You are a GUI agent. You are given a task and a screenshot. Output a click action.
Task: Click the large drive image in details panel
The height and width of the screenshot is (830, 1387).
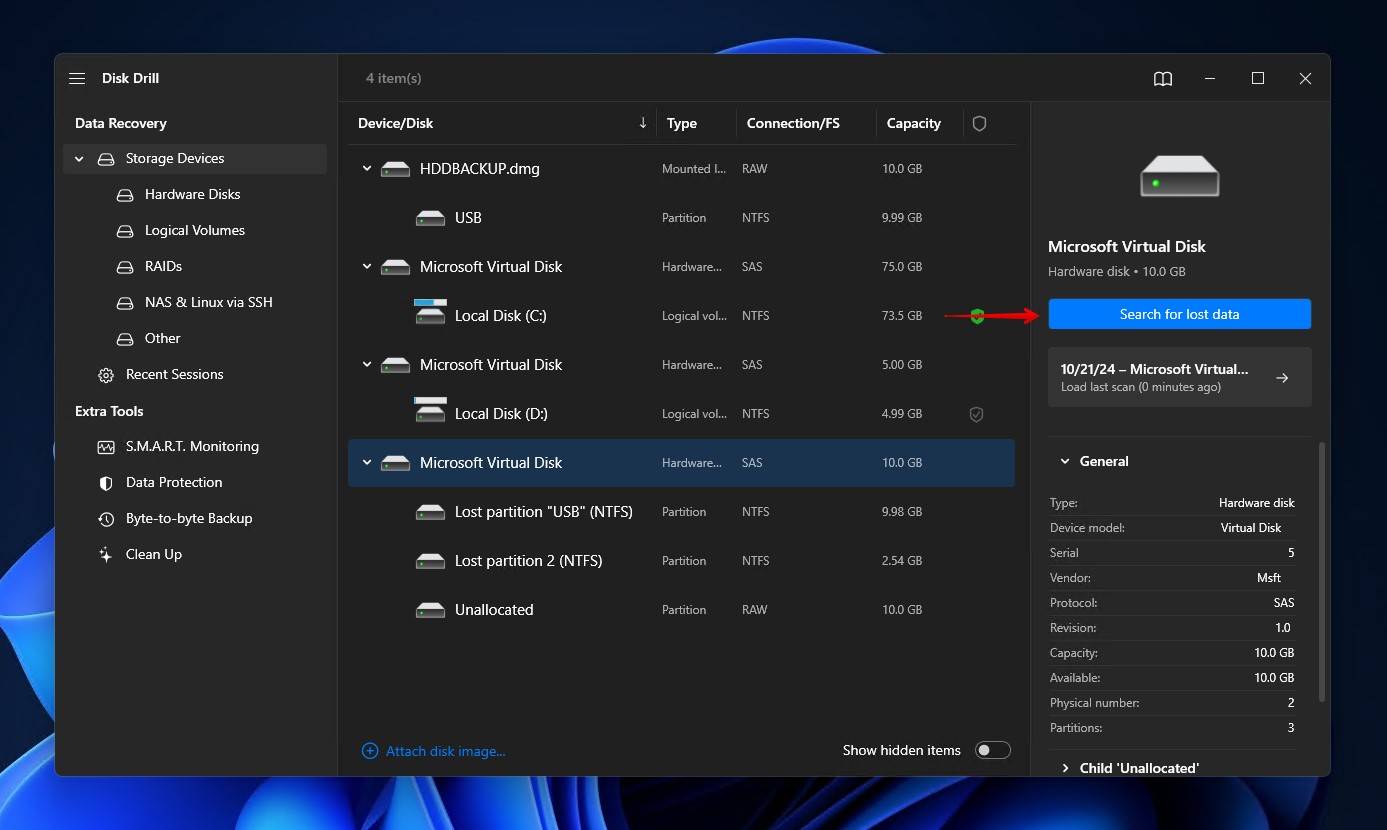pyautogui.click(x=1180, y=177)
